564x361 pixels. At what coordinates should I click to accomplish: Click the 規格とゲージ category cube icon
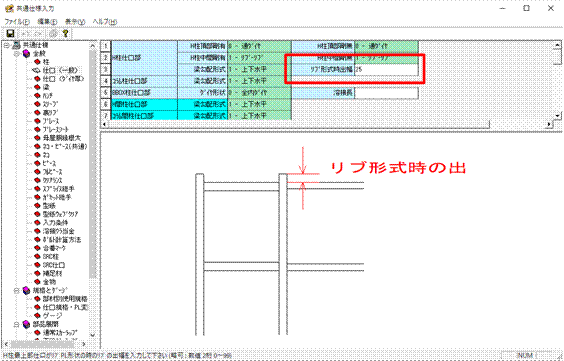(x=26, y=291)
